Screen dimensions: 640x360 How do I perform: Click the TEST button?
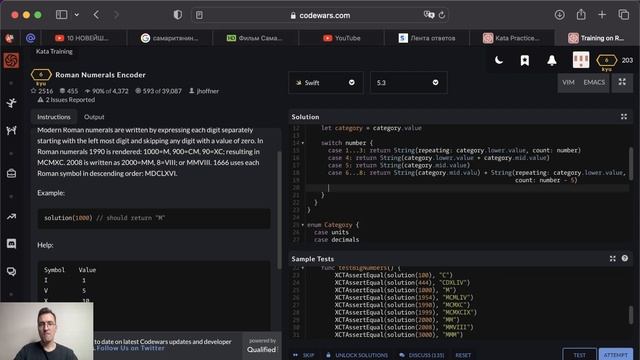pos(579,355)
